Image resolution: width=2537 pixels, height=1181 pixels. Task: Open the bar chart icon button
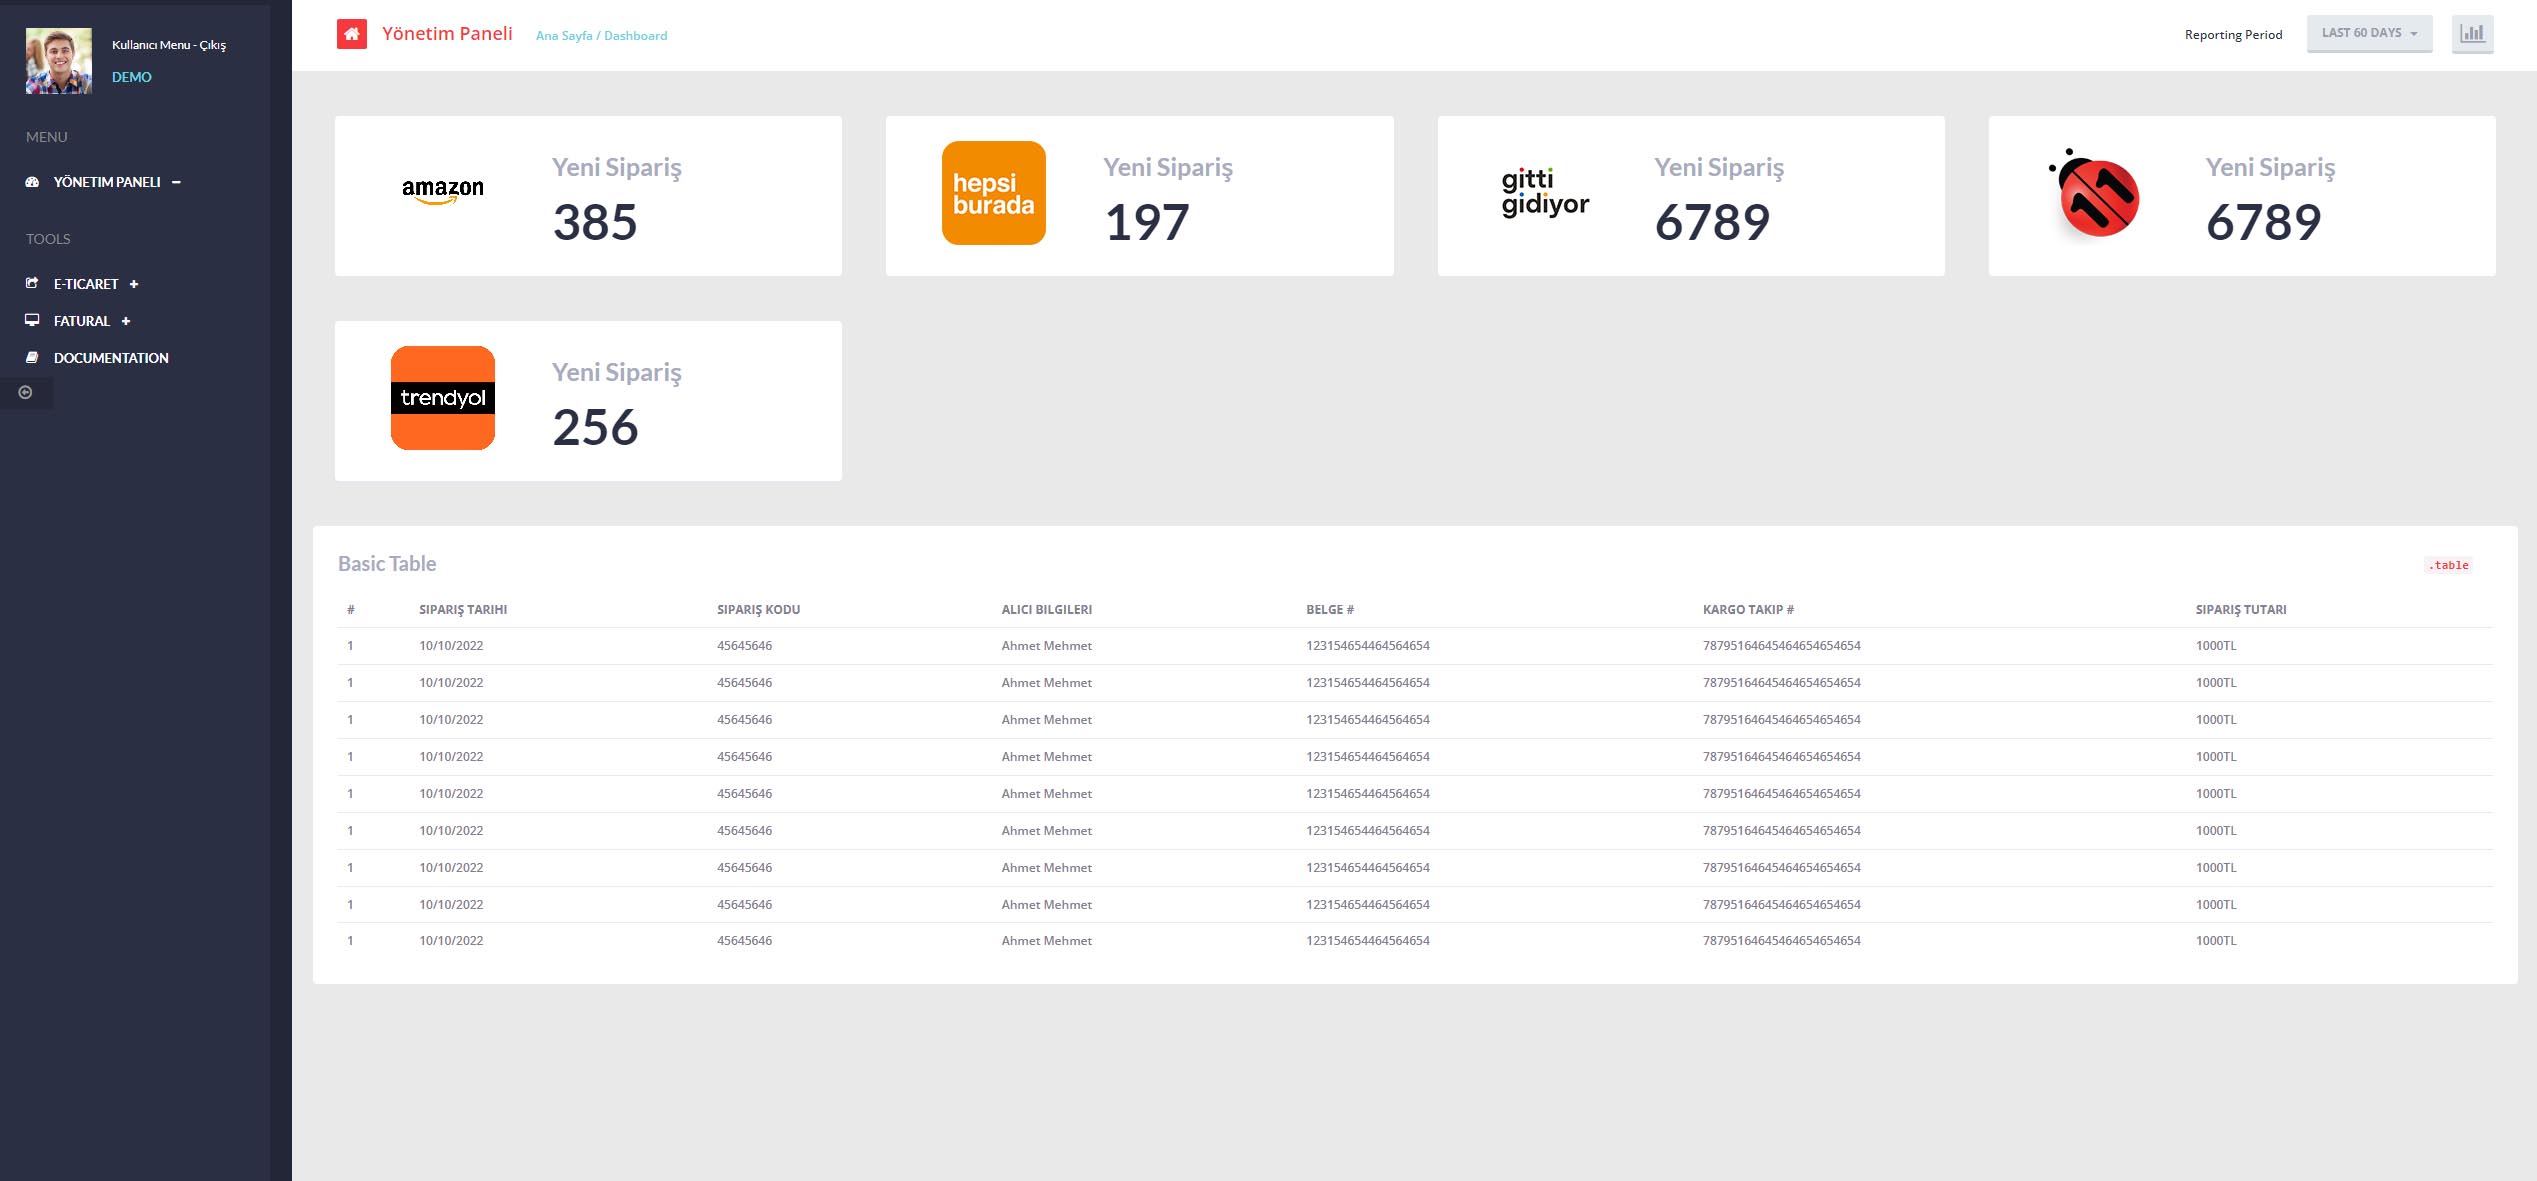pos(2472,34)
